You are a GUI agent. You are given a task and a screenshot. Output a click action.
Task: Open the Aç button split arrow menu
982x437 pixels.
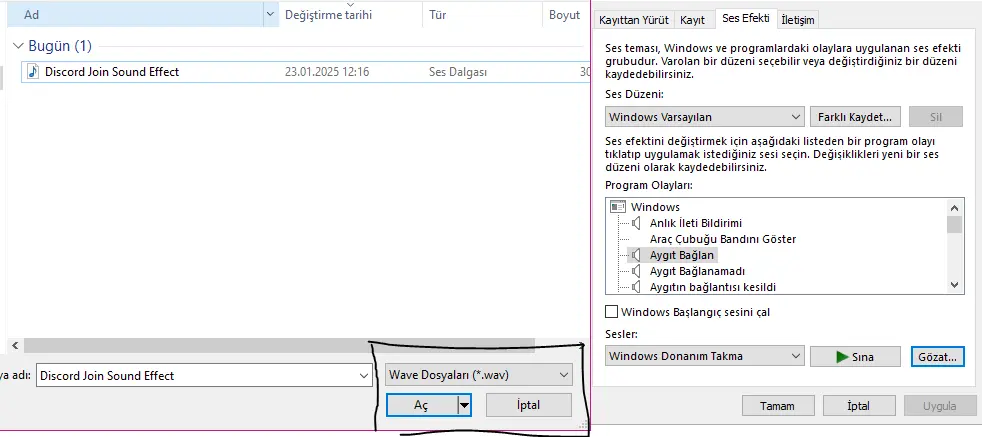(x=464, y=405)
